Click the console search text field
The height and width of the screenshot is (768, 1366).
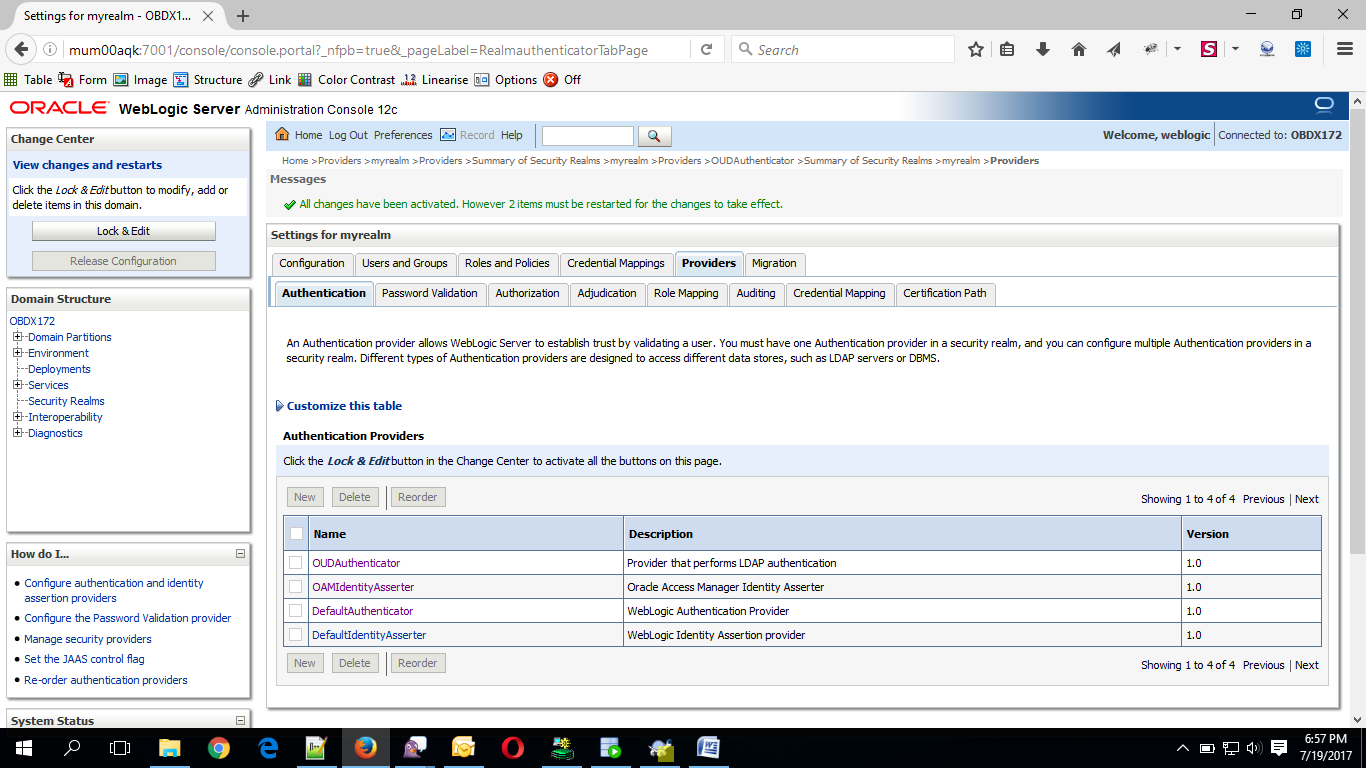(x=588, y=136)
